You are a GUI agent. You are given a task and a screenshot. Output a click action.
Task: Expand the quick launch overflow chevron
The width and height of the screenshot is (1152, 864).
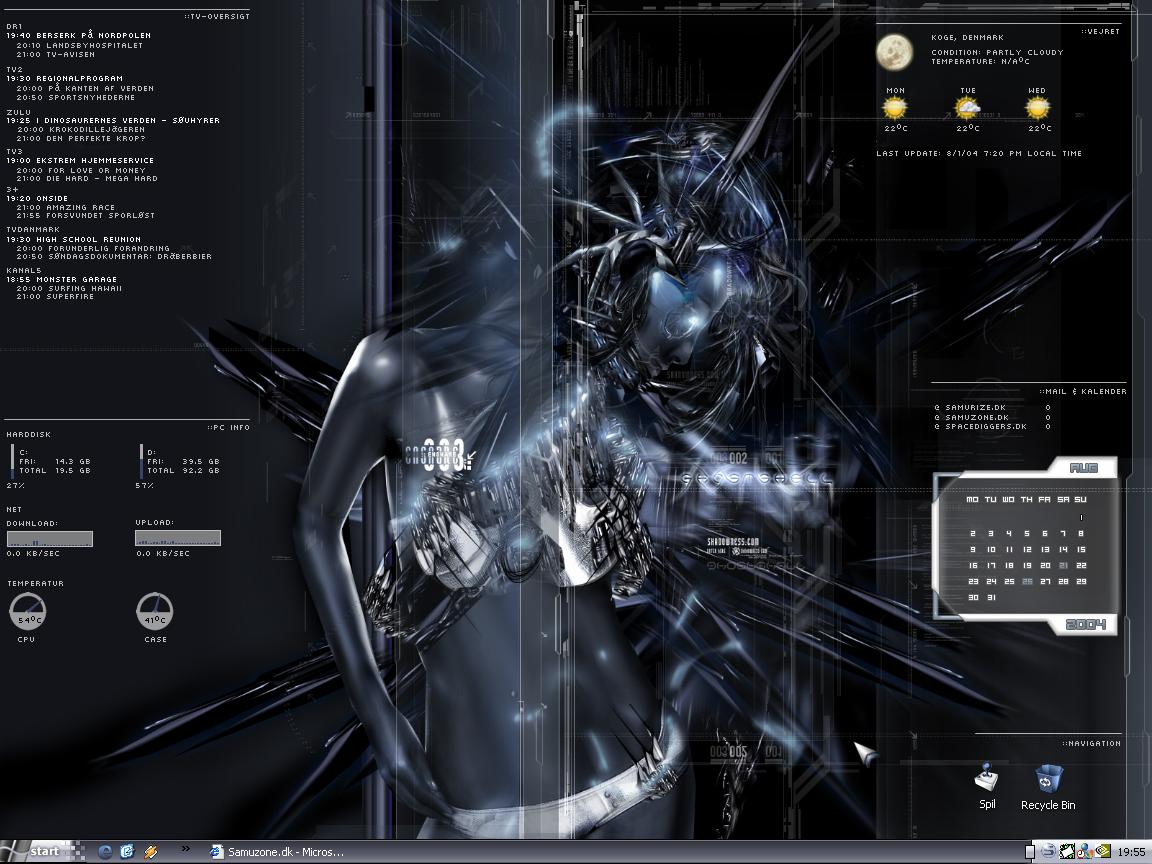tap(185, 850)
